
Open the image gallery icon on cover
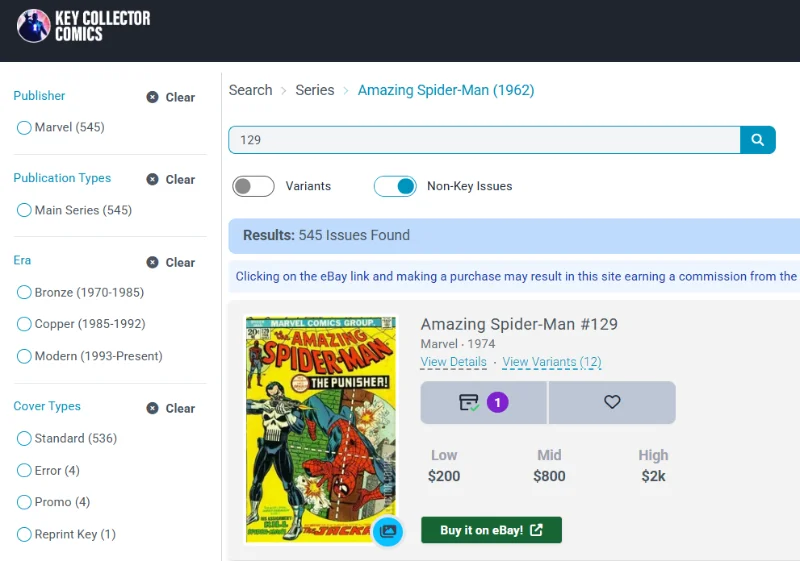[388, 531]
